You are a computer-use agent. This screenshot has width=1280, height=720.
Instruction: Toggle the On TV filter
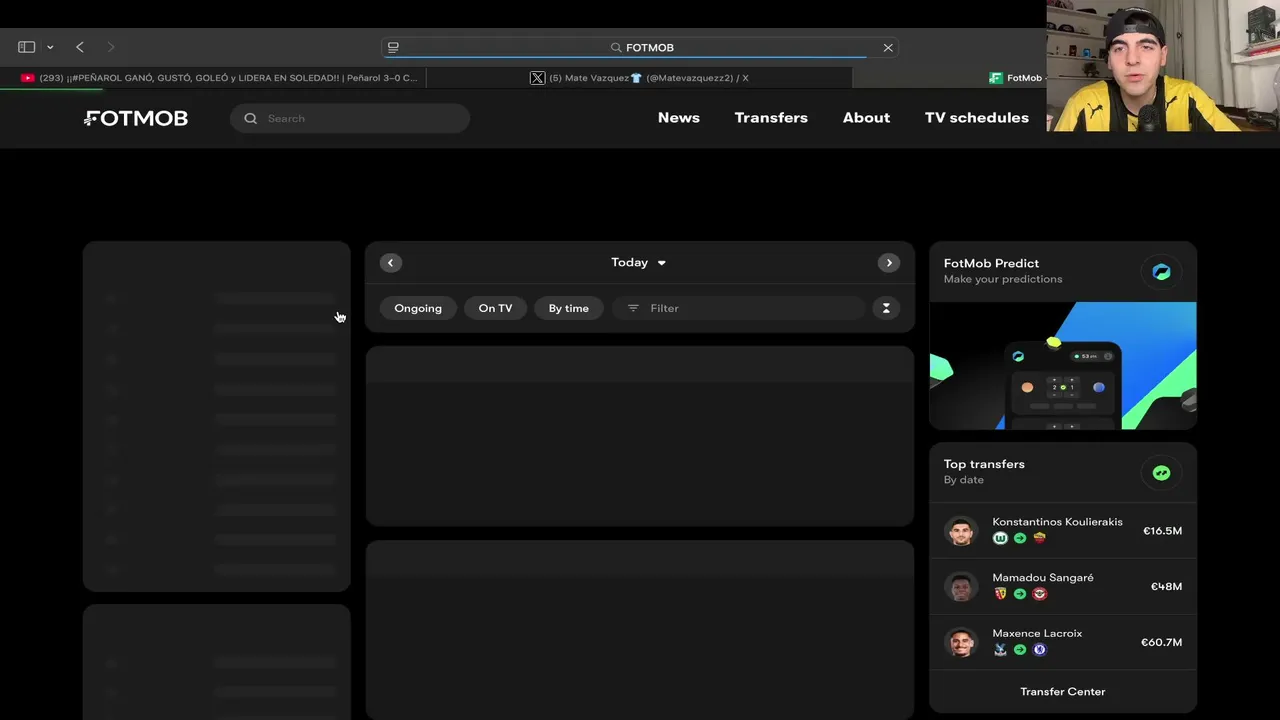(495, 308)
